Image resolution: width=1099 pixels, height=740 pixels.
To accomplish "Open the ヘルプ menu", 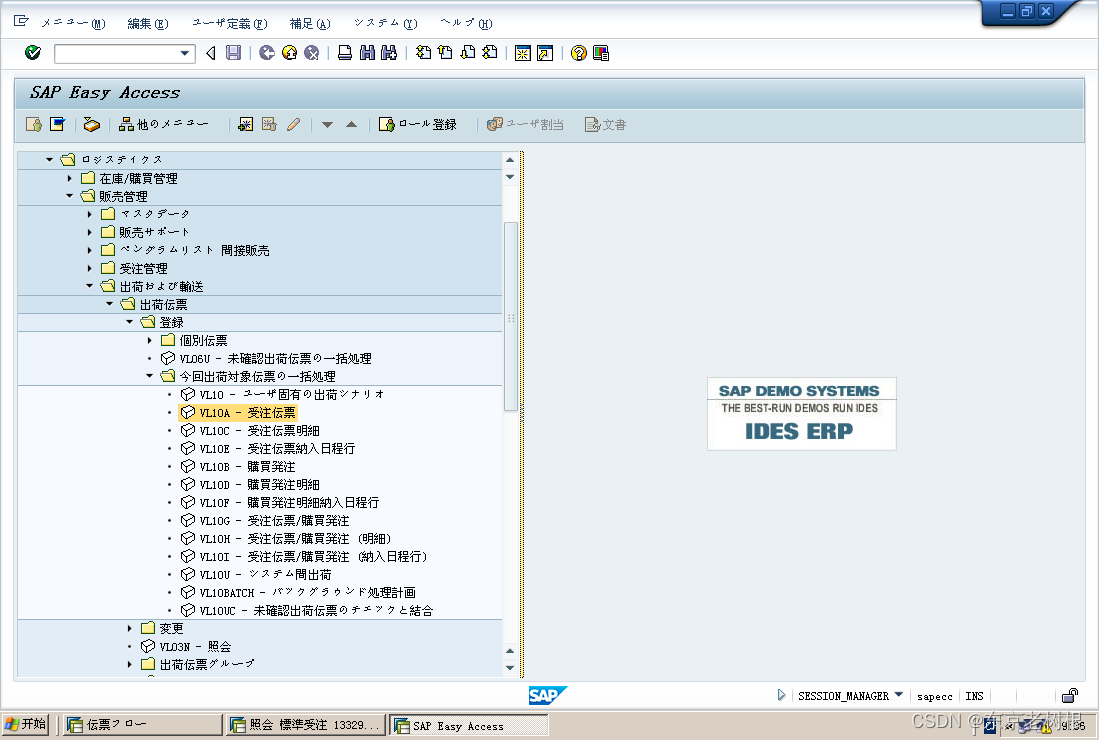I will [466, 23].
